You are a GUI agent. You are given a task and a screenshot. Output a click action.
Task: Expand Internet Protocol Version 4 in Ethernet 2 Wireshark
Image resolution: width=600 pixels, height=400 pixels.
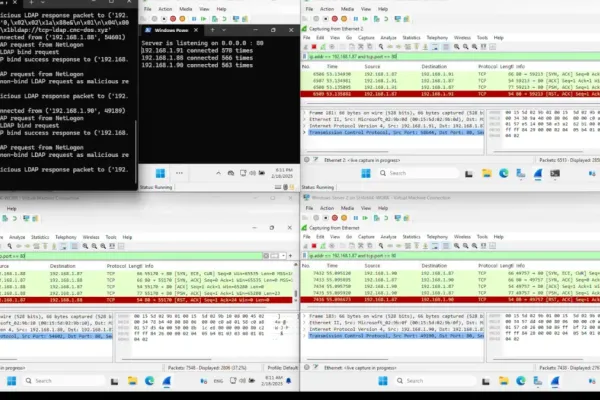[x=305, y=126]
